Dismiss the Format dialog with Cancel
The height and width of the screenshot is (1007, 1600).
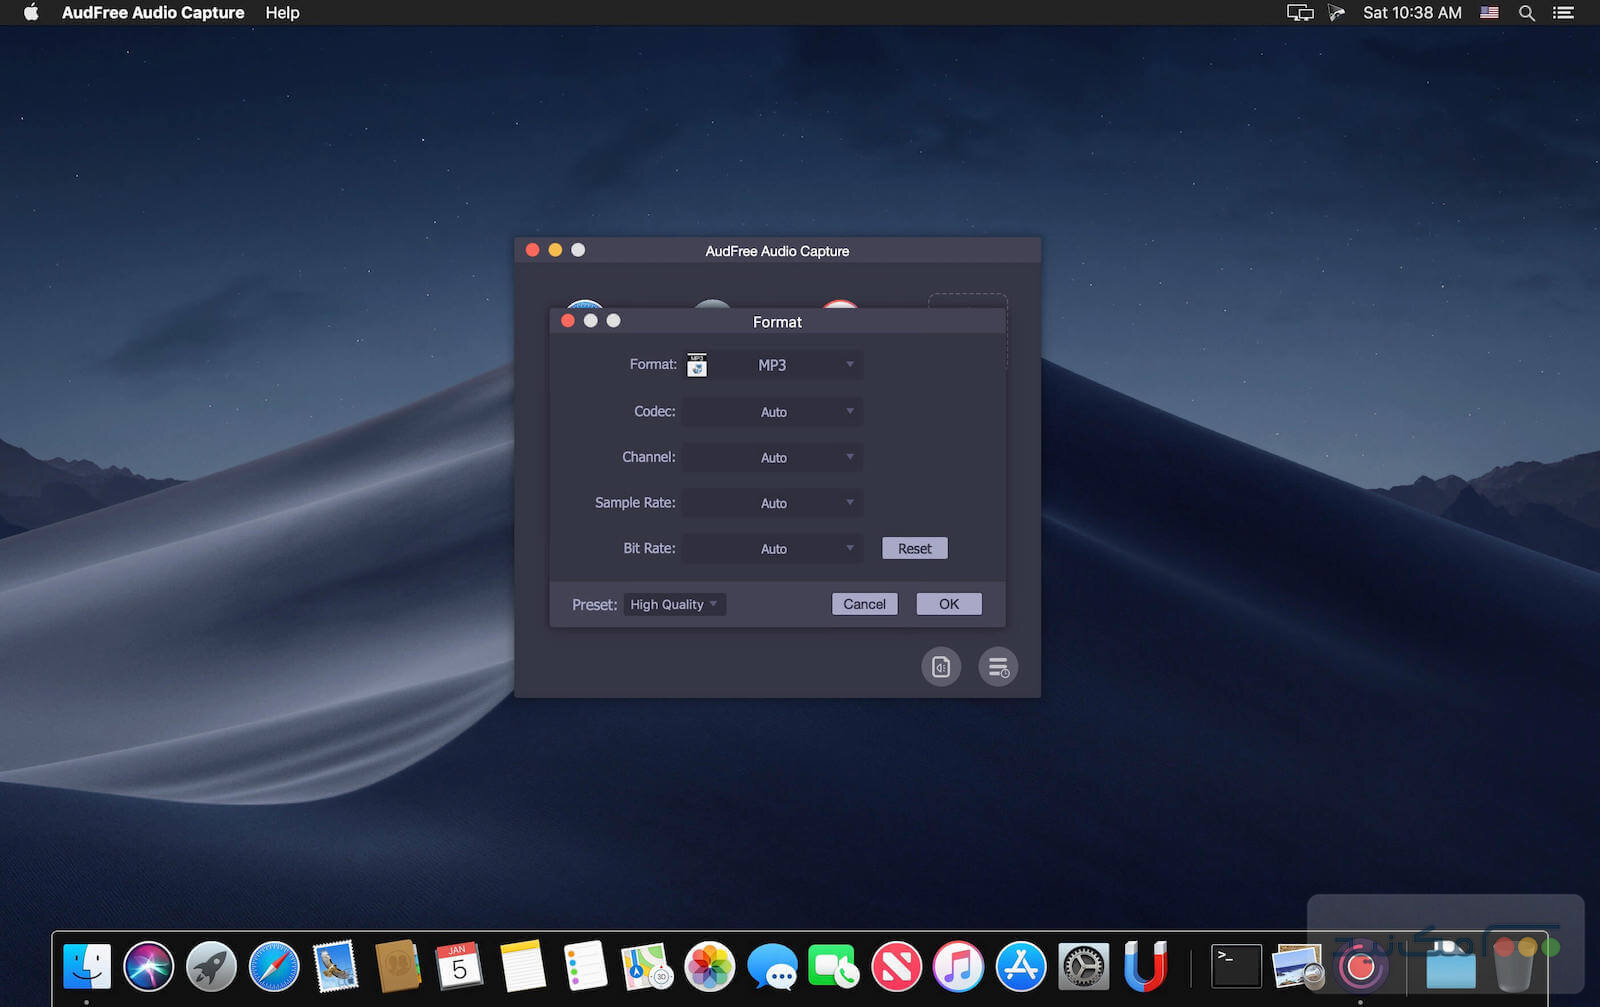(x=863, y=603)
